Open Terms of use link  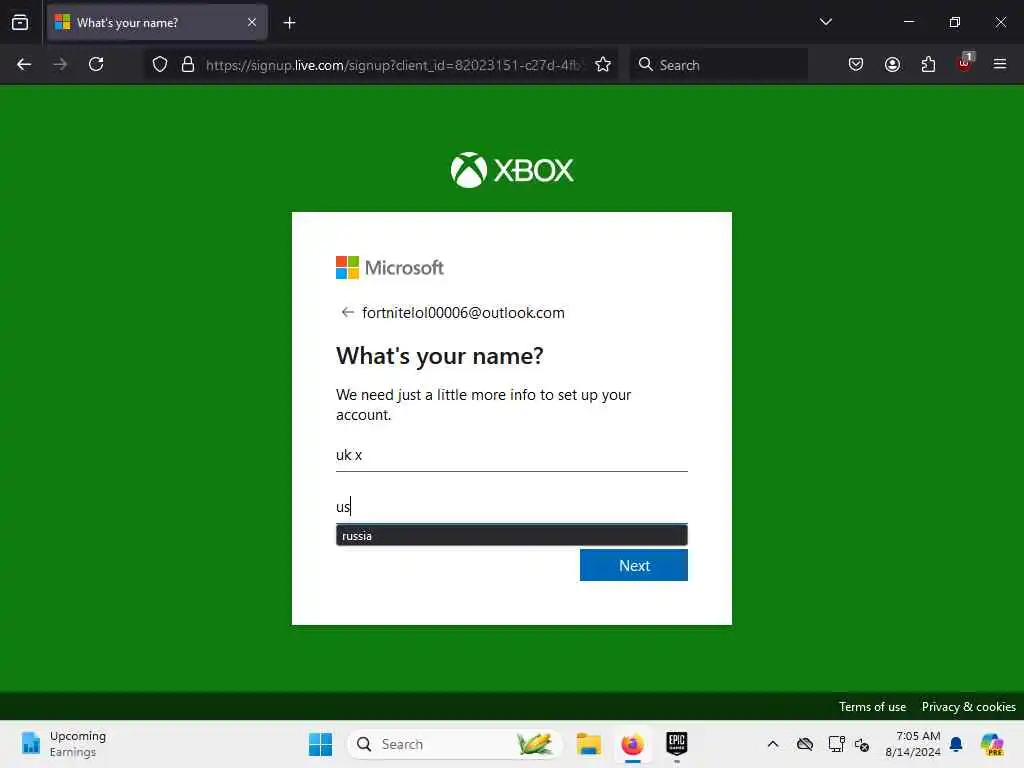[872, 707]
